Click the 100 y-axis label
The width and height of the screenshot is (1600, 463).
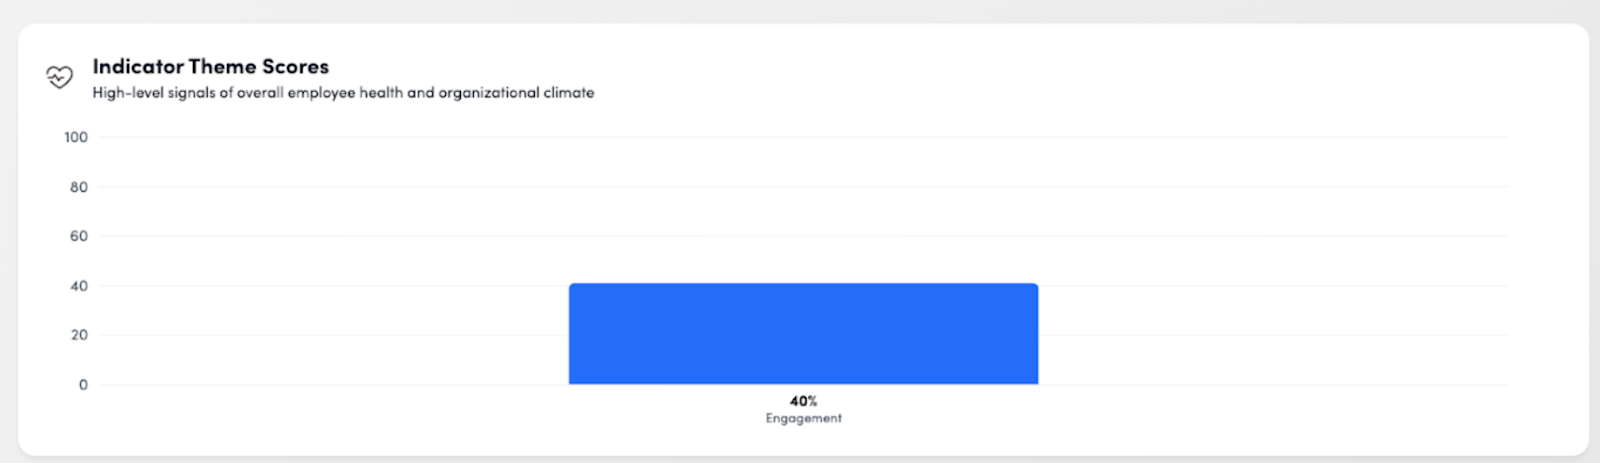(x=76, y=137)
